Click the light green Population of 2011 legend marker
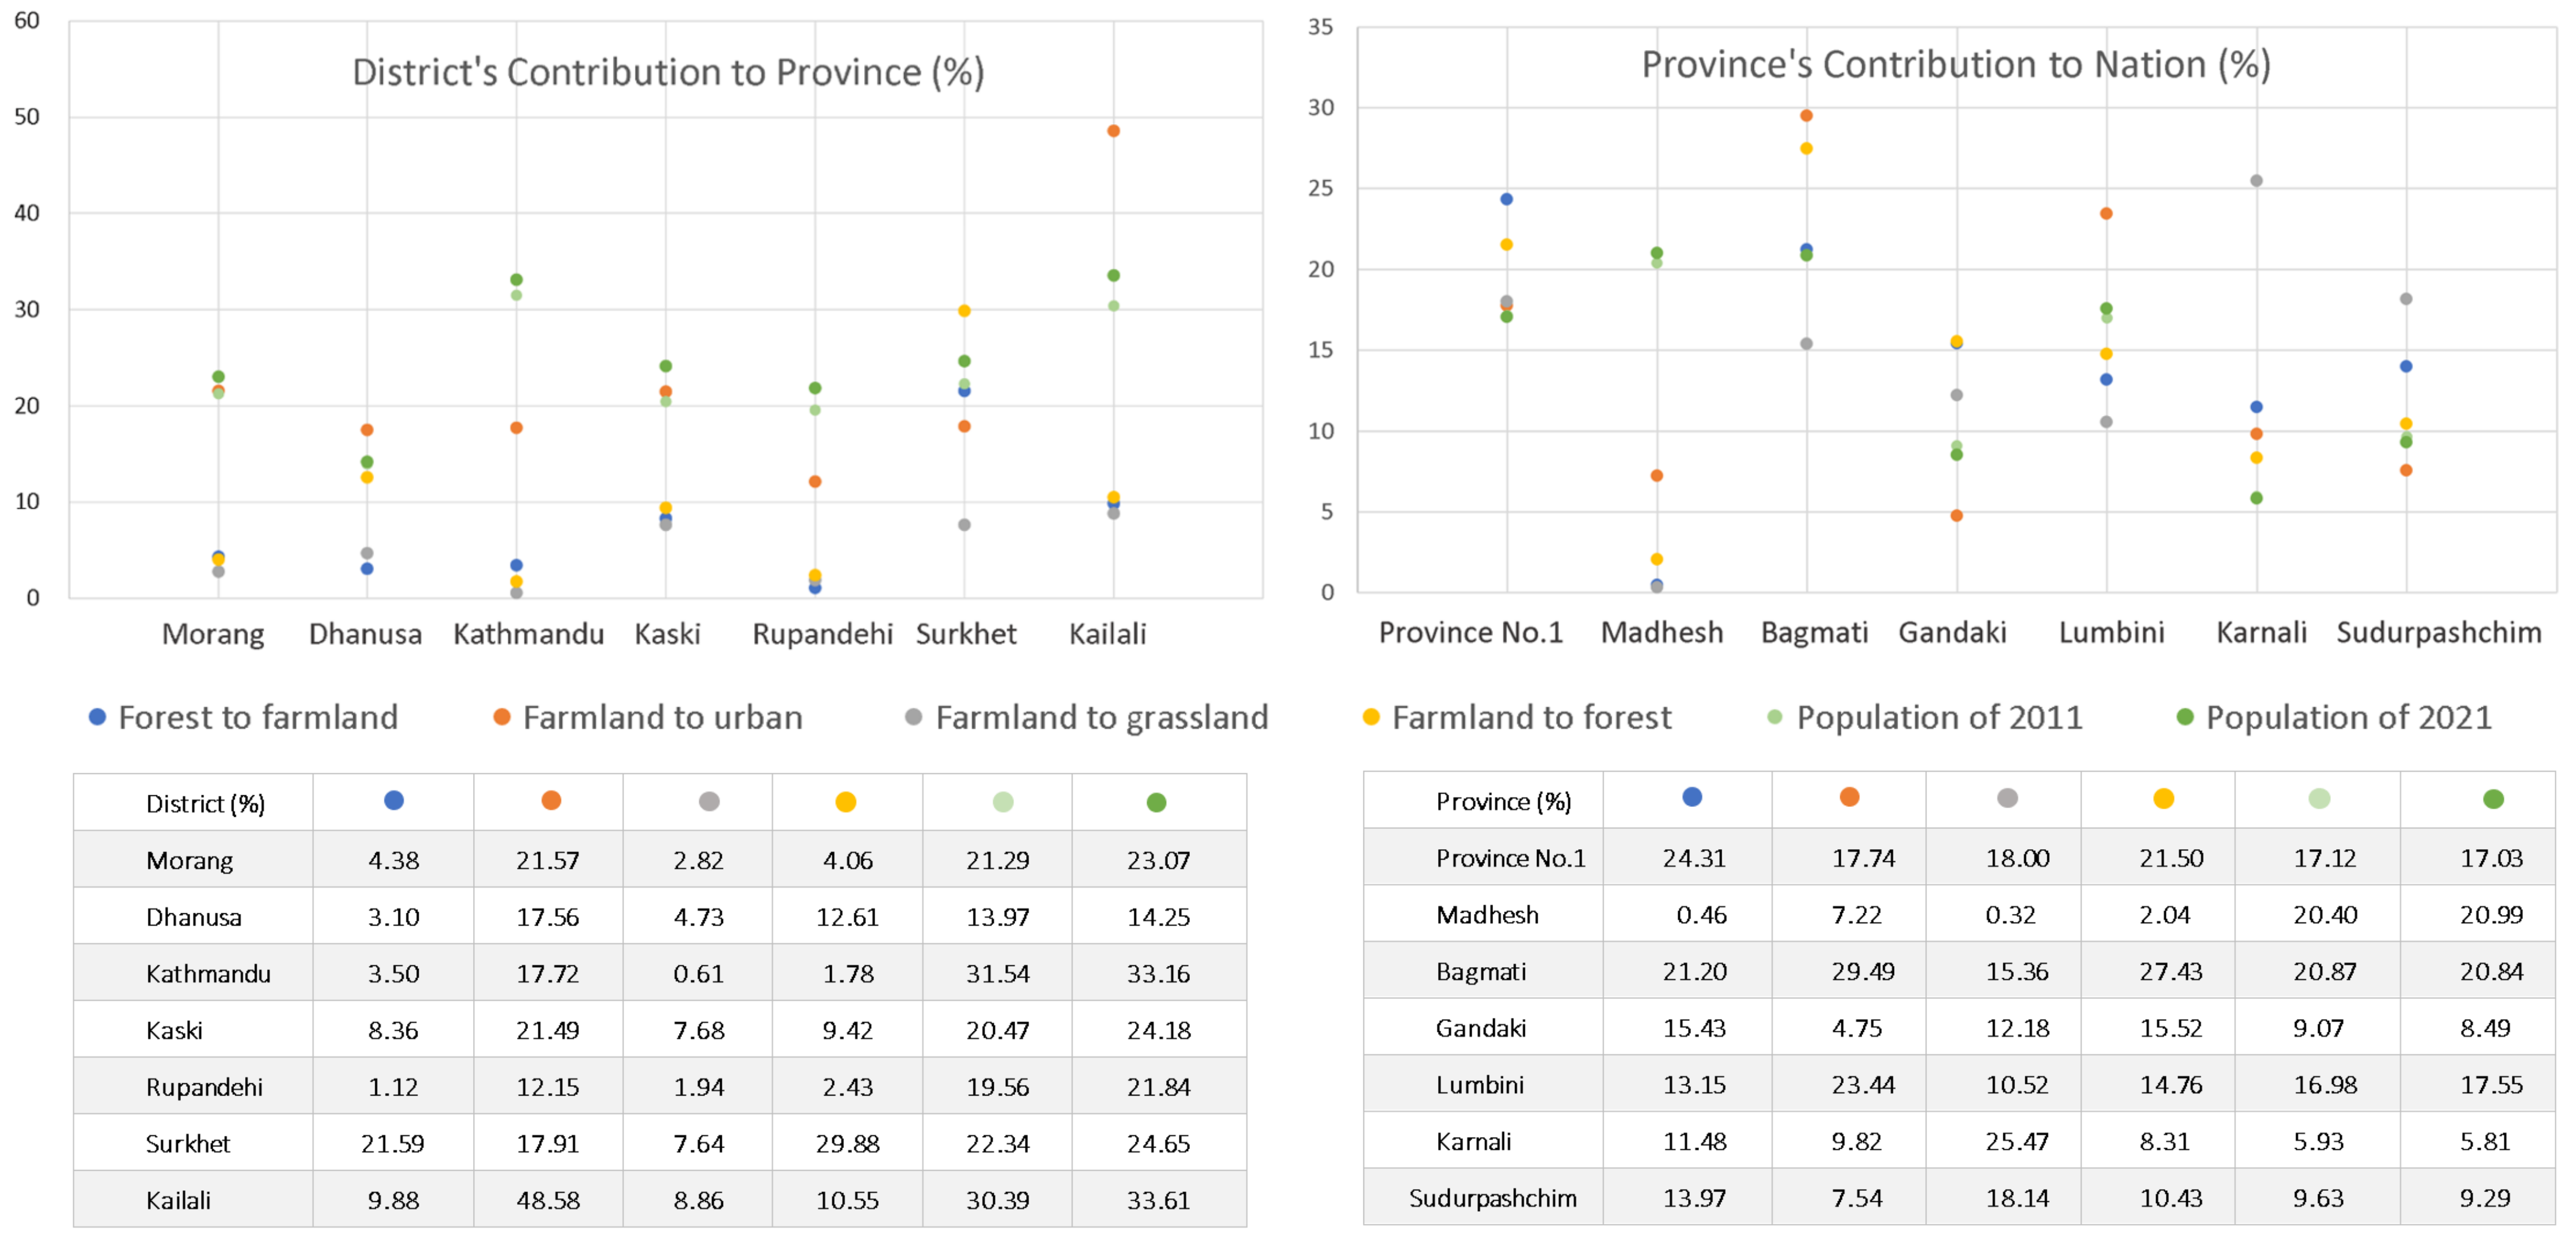2576x1241 pixels. point(1775,716)
